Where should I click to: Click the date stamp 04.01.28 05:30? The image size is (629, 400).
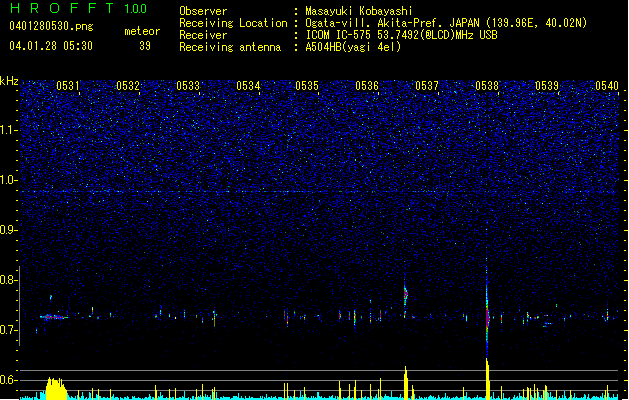[x=51, y=46]
